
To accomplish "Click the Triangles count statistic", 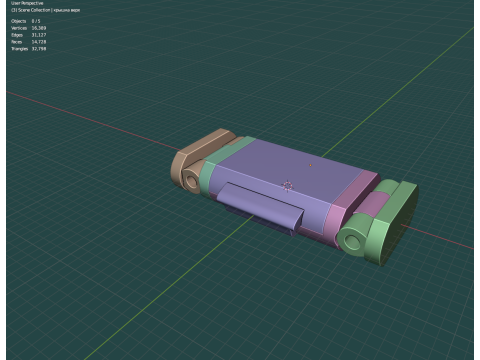I will pos(29,49).
